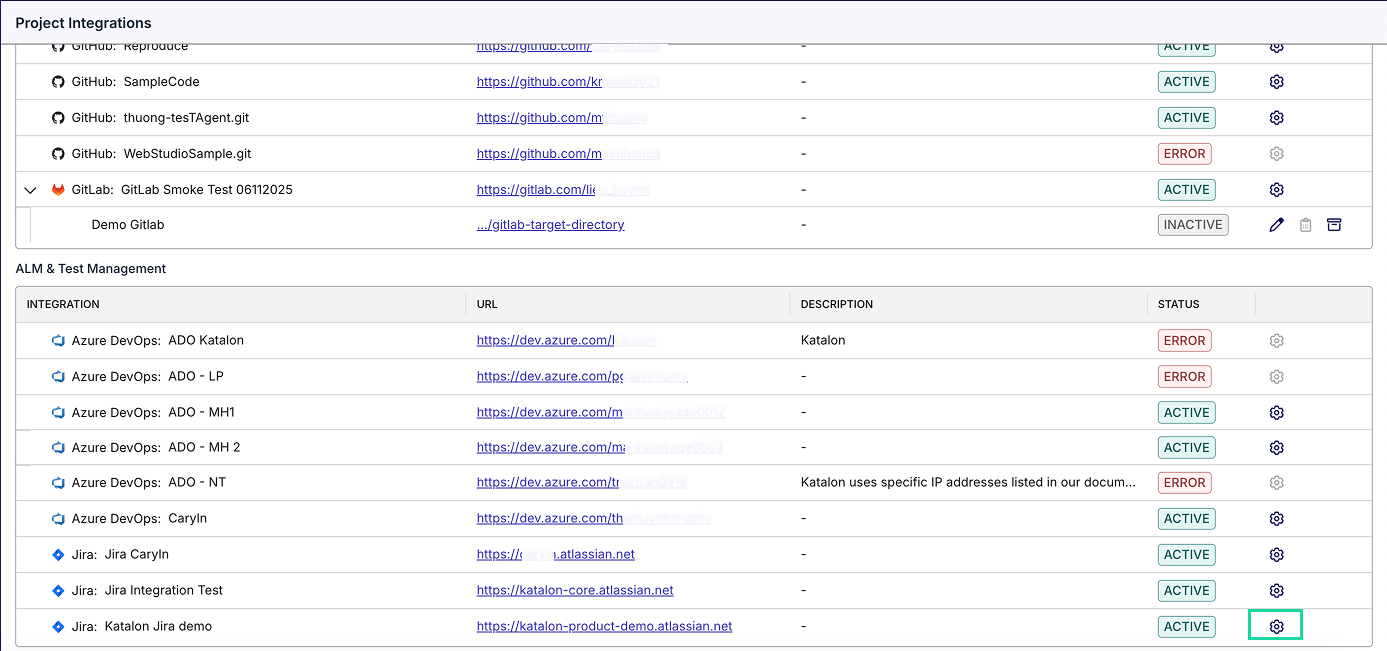
Task: Open settings gear for GitLab Smoke Test 06112025
Action: coord(1276,190)
